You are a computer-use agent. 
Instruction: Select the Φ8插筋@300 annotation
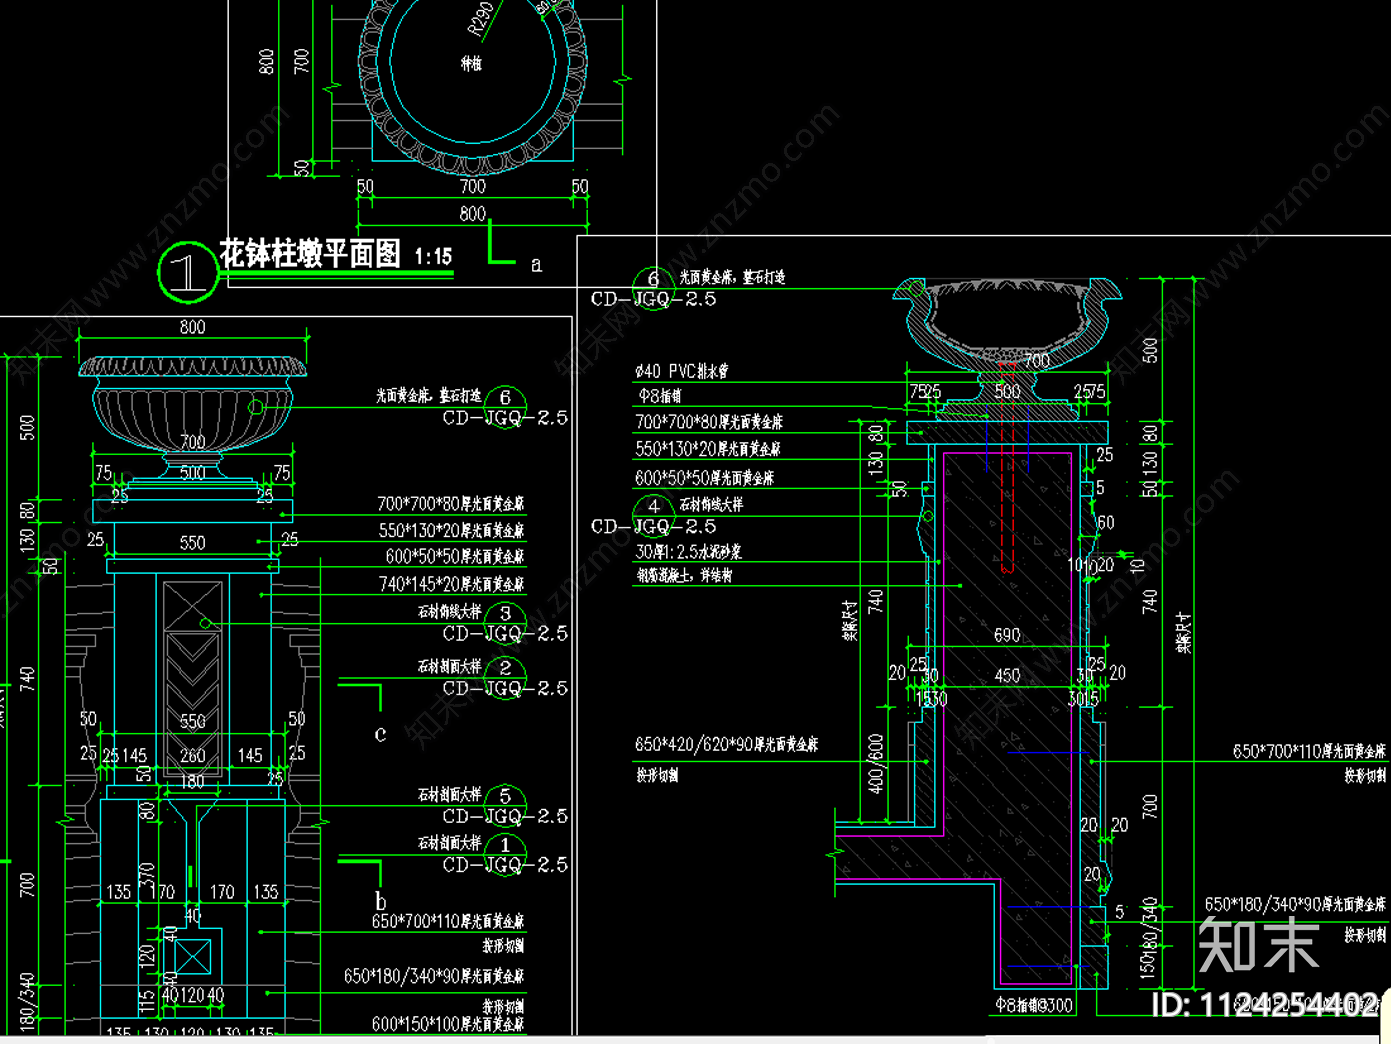coord(1034,1005)
